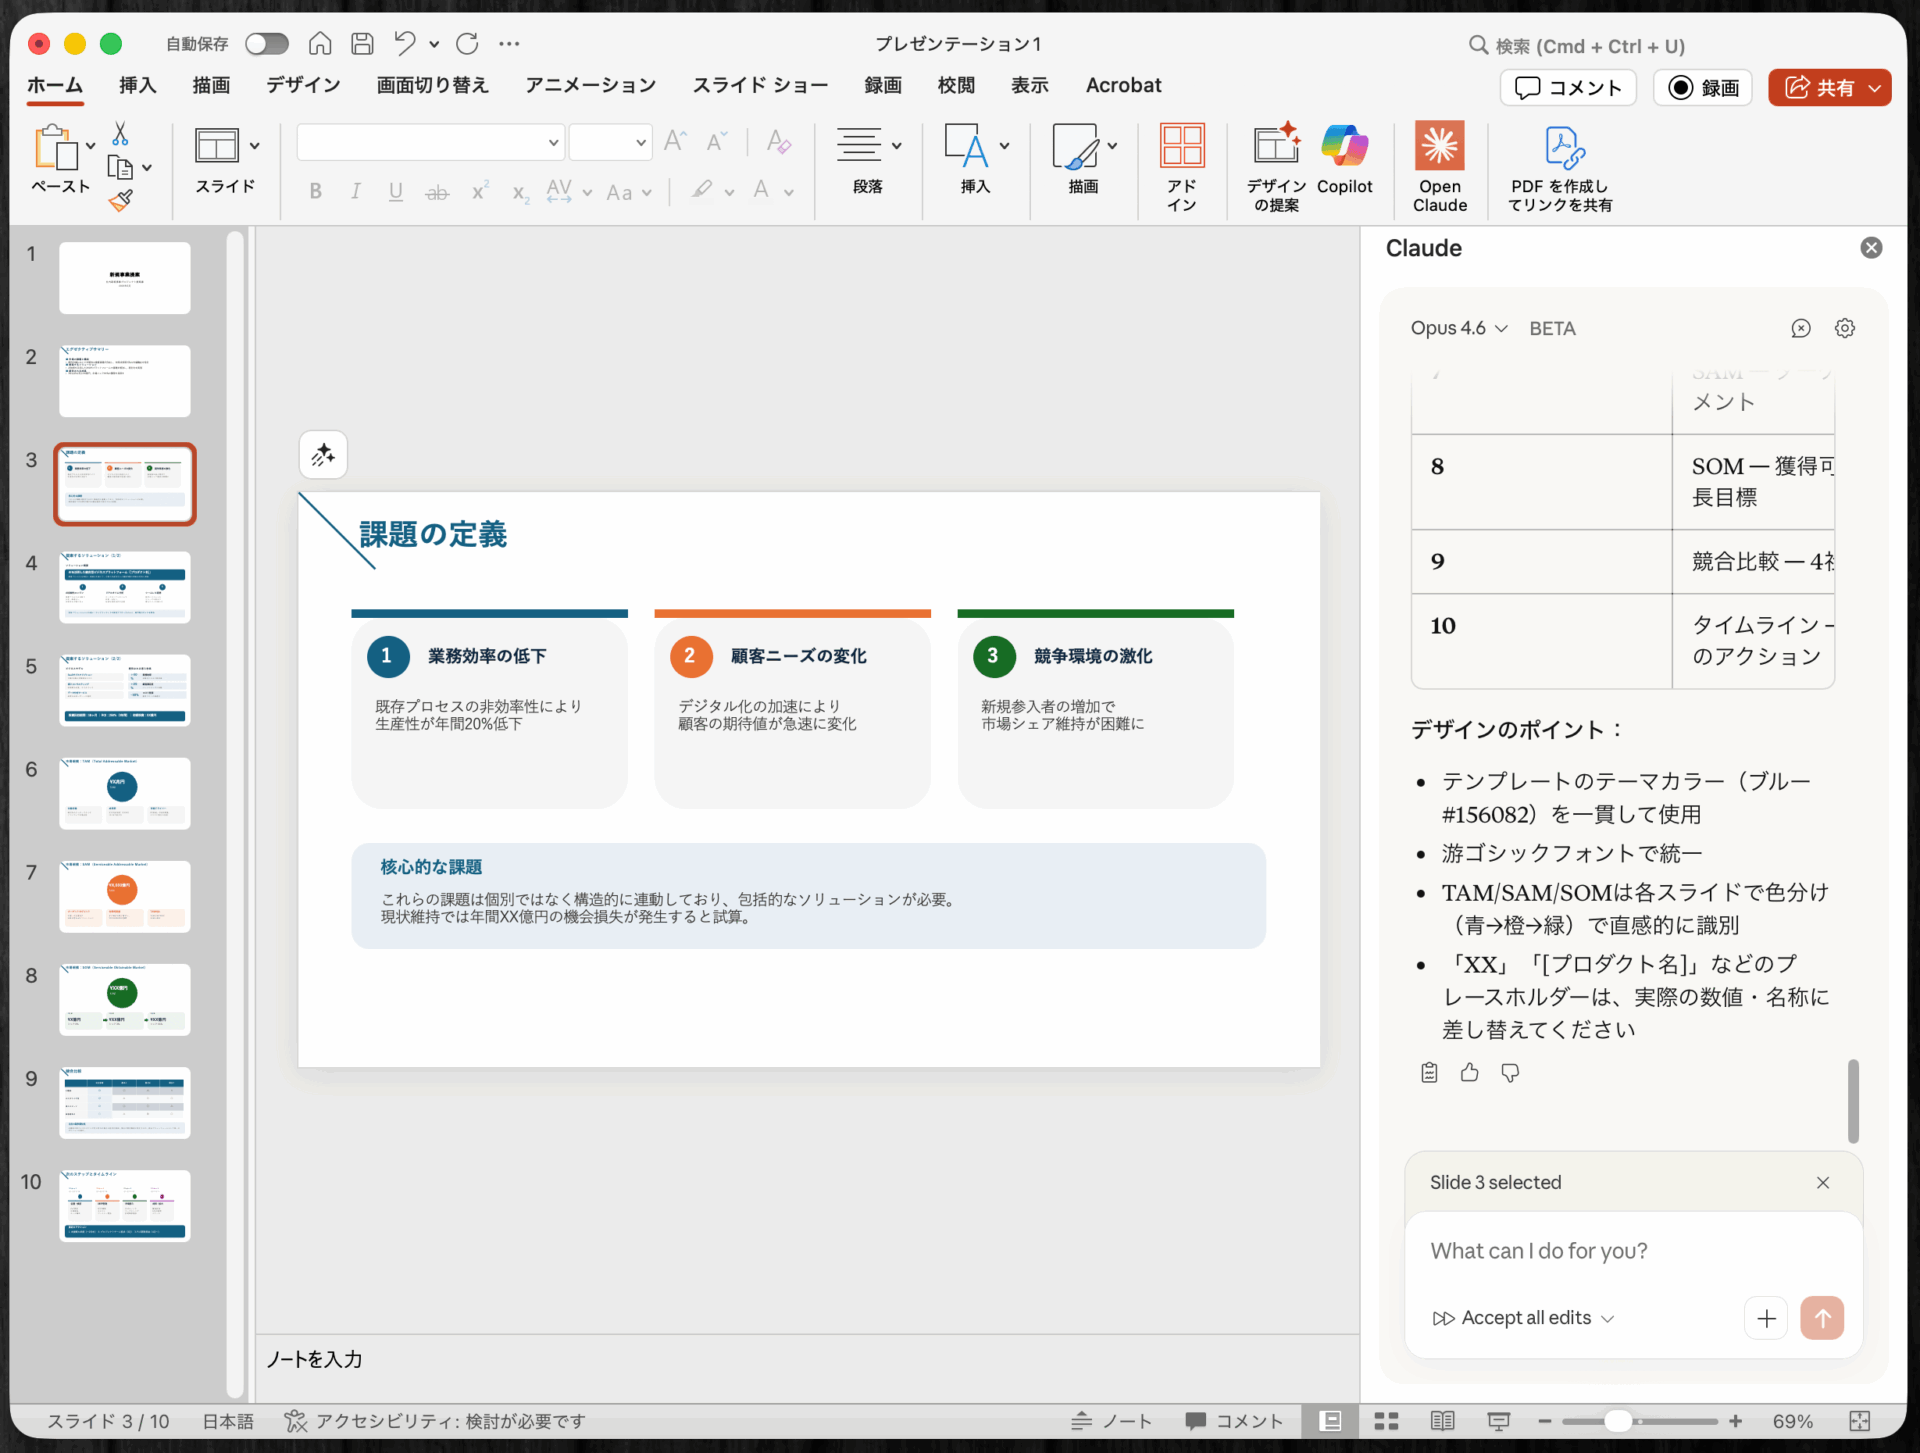Open the font size dropdown
The width and height of the screenshot is (1920, 1453).
click(x=641, y=142)
